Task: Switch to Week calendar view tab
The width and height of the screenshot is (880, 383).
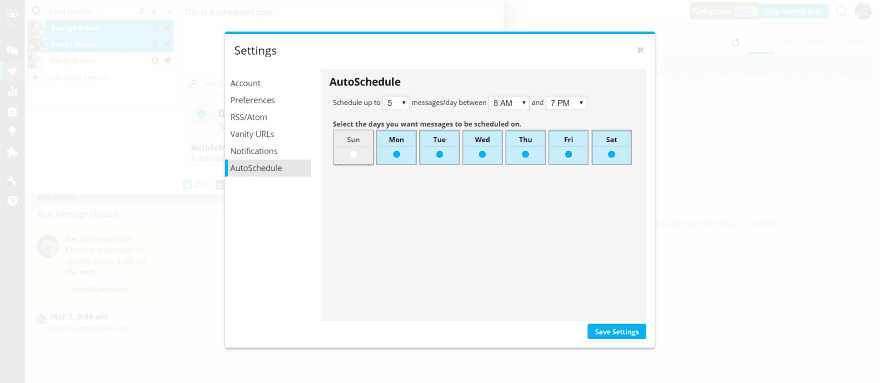Action: pyautogui.click(x=818, y=42)
